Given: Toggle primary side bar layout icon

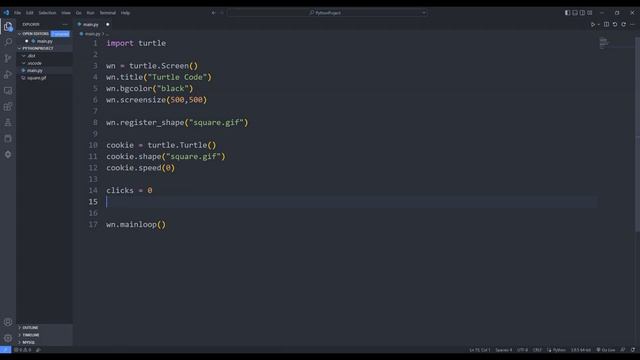Looking at the screenshot, I should (567, 13).
